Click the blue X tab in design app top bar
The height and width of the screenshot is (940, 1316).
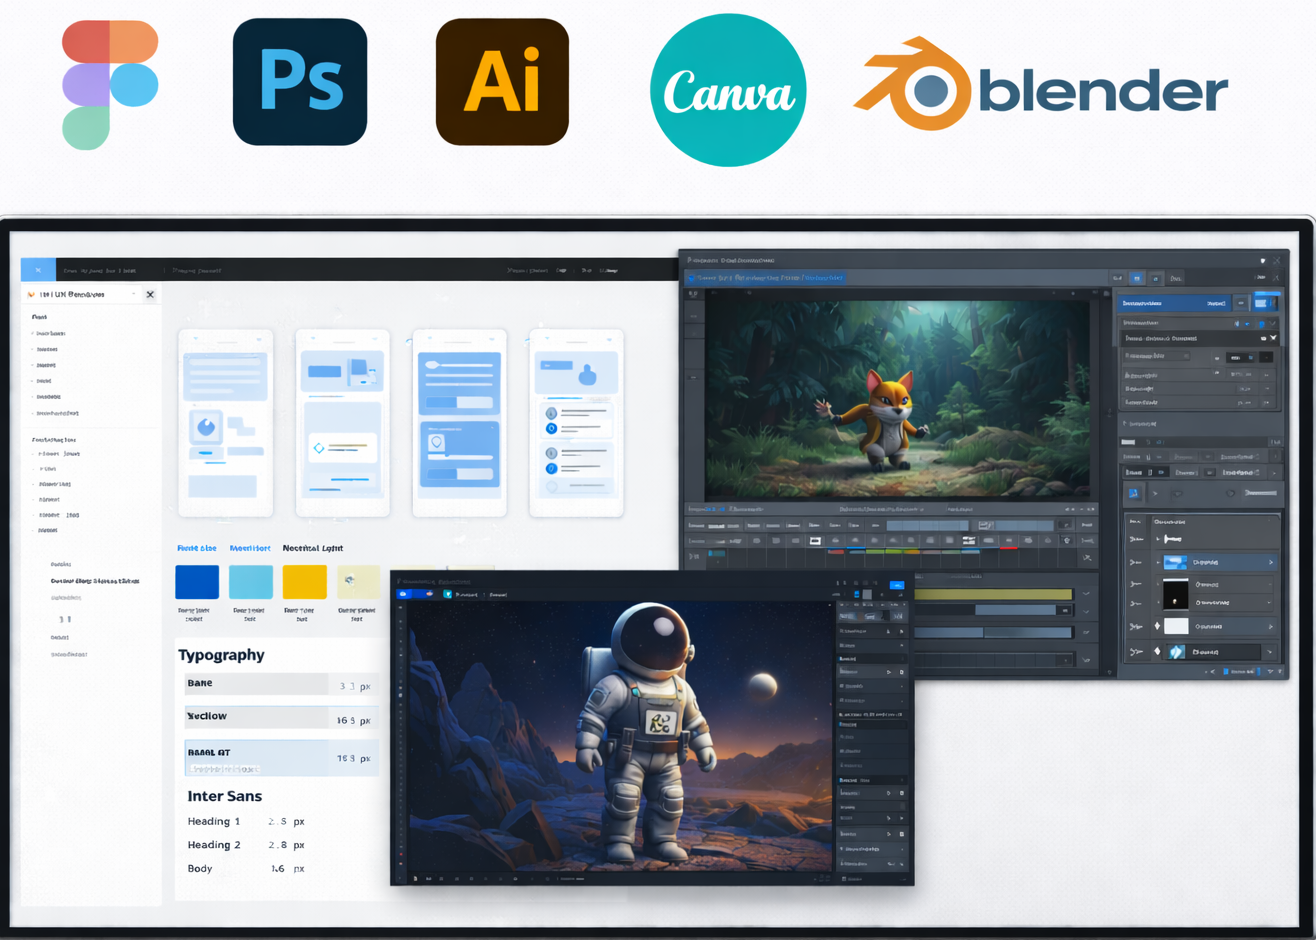coord(38,270)
